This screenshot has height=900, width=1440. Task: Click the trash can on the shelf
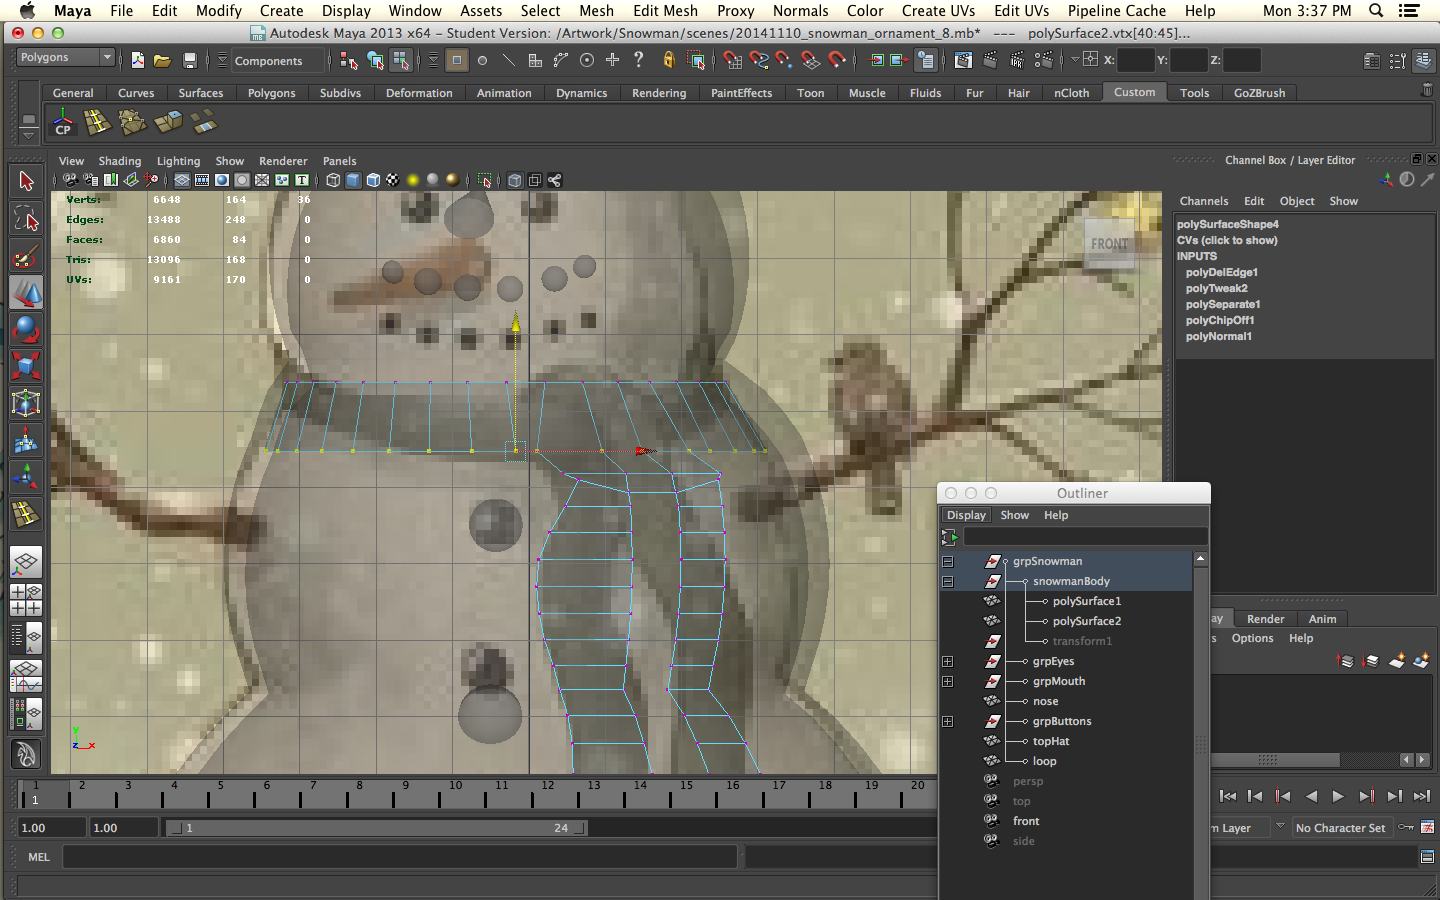pyautogui.click(x=1427, y=90)
